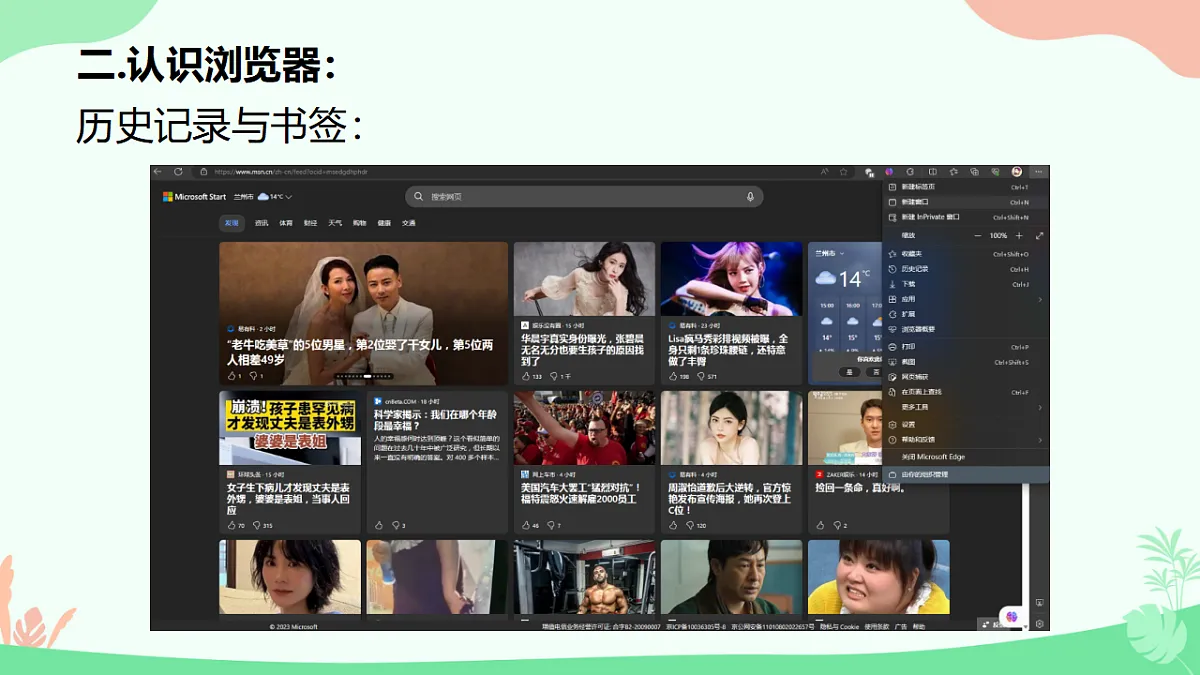Expand the 应用 submenu
The image size is (1200, 675).
click(x=966, y=299)
